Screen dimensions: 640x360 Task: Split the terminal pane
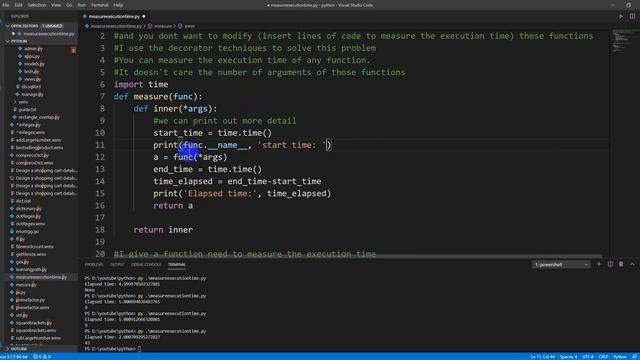(x=610, y=264)
